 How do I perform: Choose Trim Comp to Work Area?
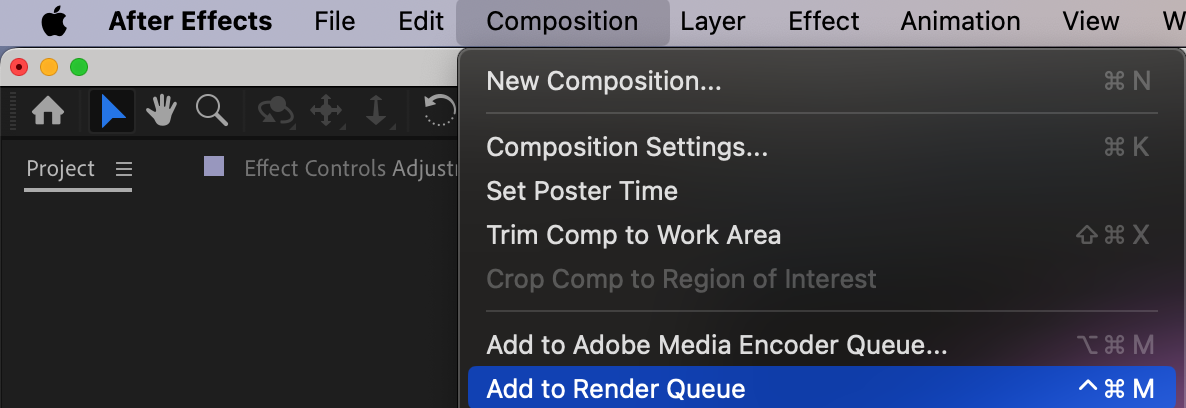(633, 235)
